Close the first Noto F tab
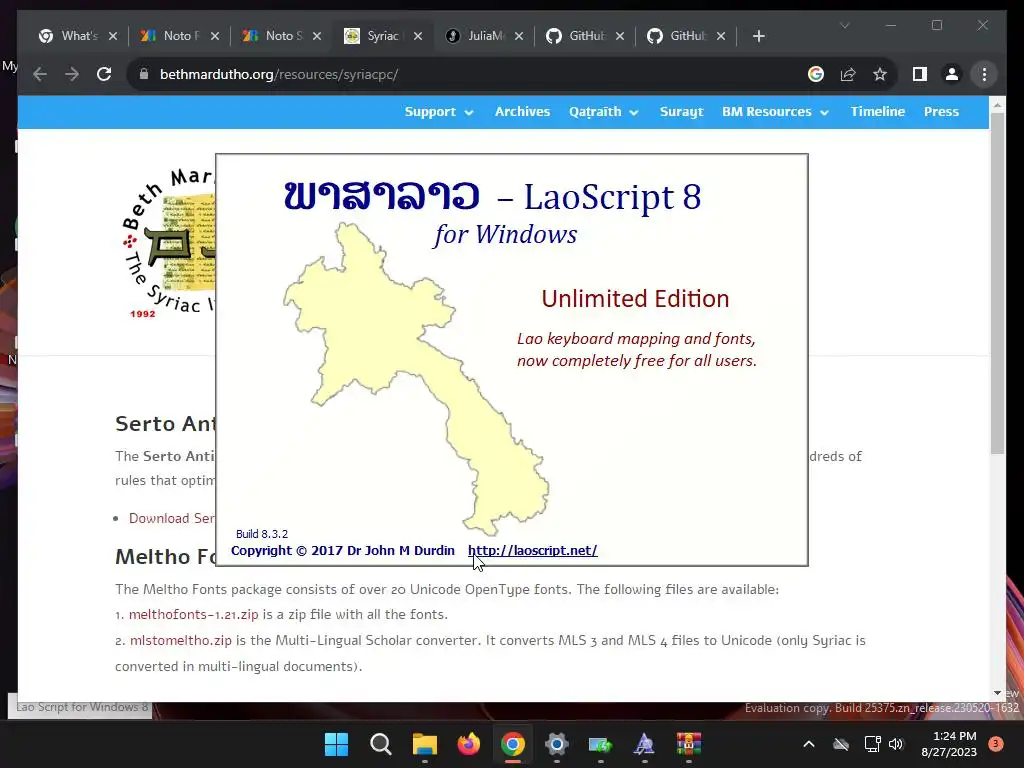This screenshot has height=768, width=1024. (x=215, y=36)
